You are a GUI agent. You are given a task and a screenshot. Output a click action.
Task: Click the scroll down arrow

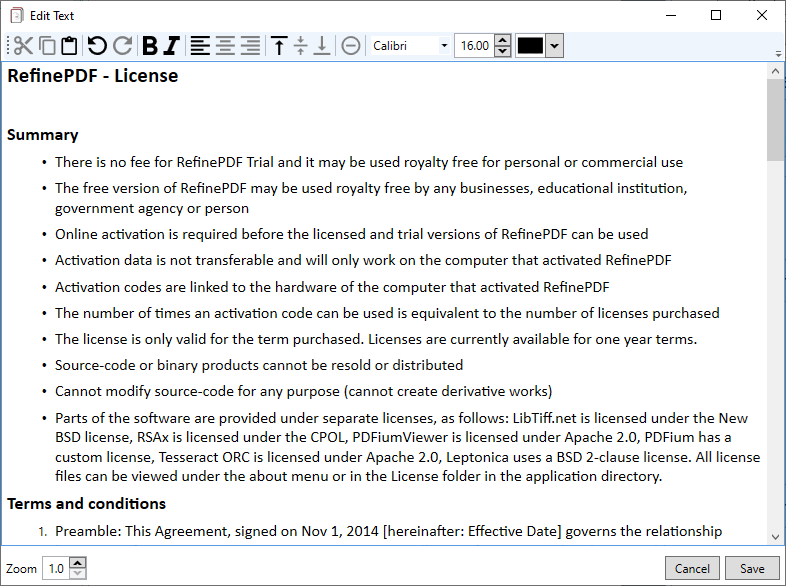coord(775,537)
